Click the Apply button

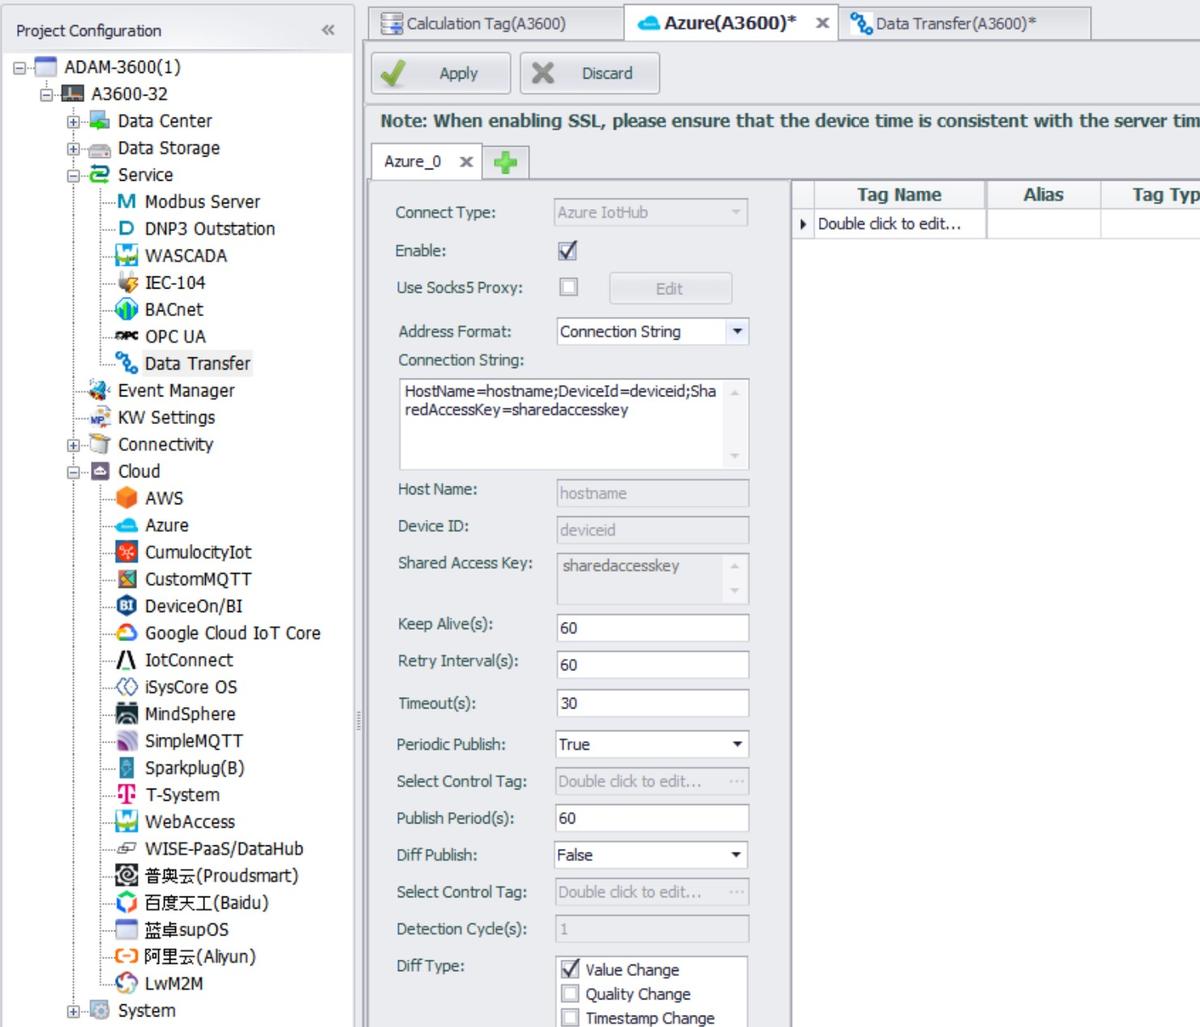point(441,73)
